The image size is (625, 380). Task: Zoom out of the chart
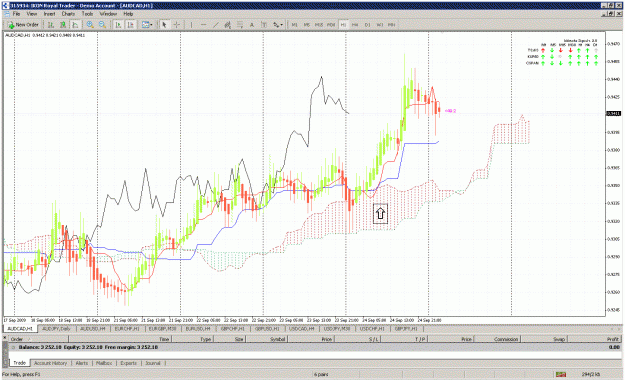[102, 25]
